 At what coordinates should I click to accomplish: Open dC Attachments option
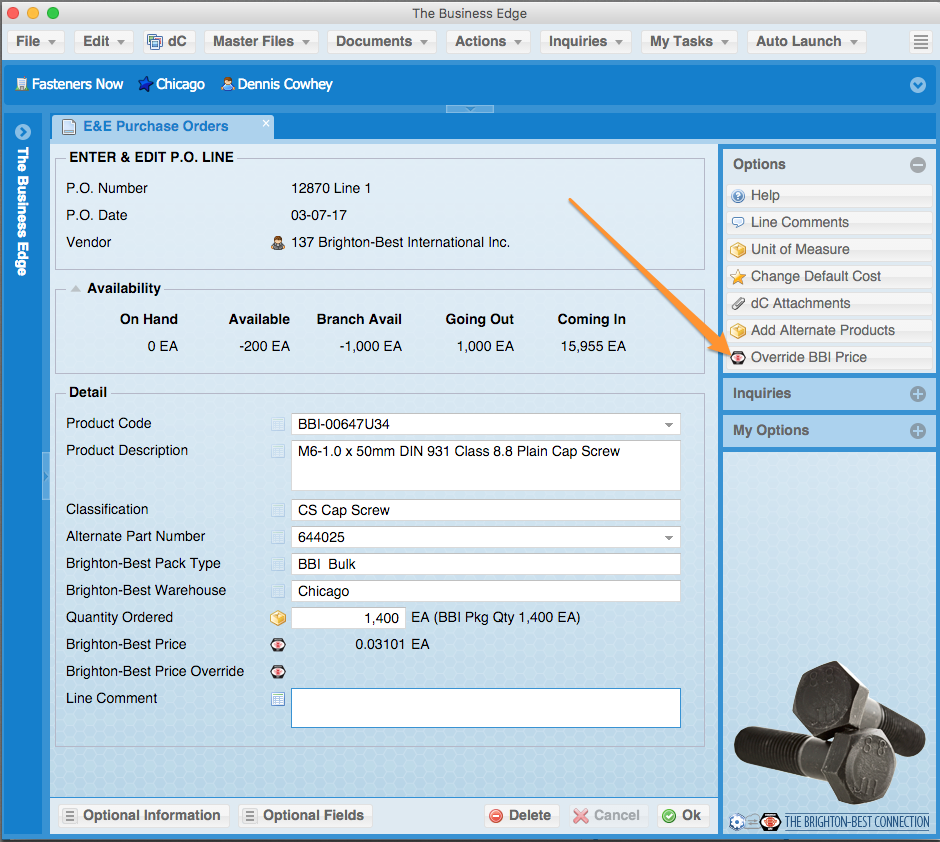click(829, 303)
